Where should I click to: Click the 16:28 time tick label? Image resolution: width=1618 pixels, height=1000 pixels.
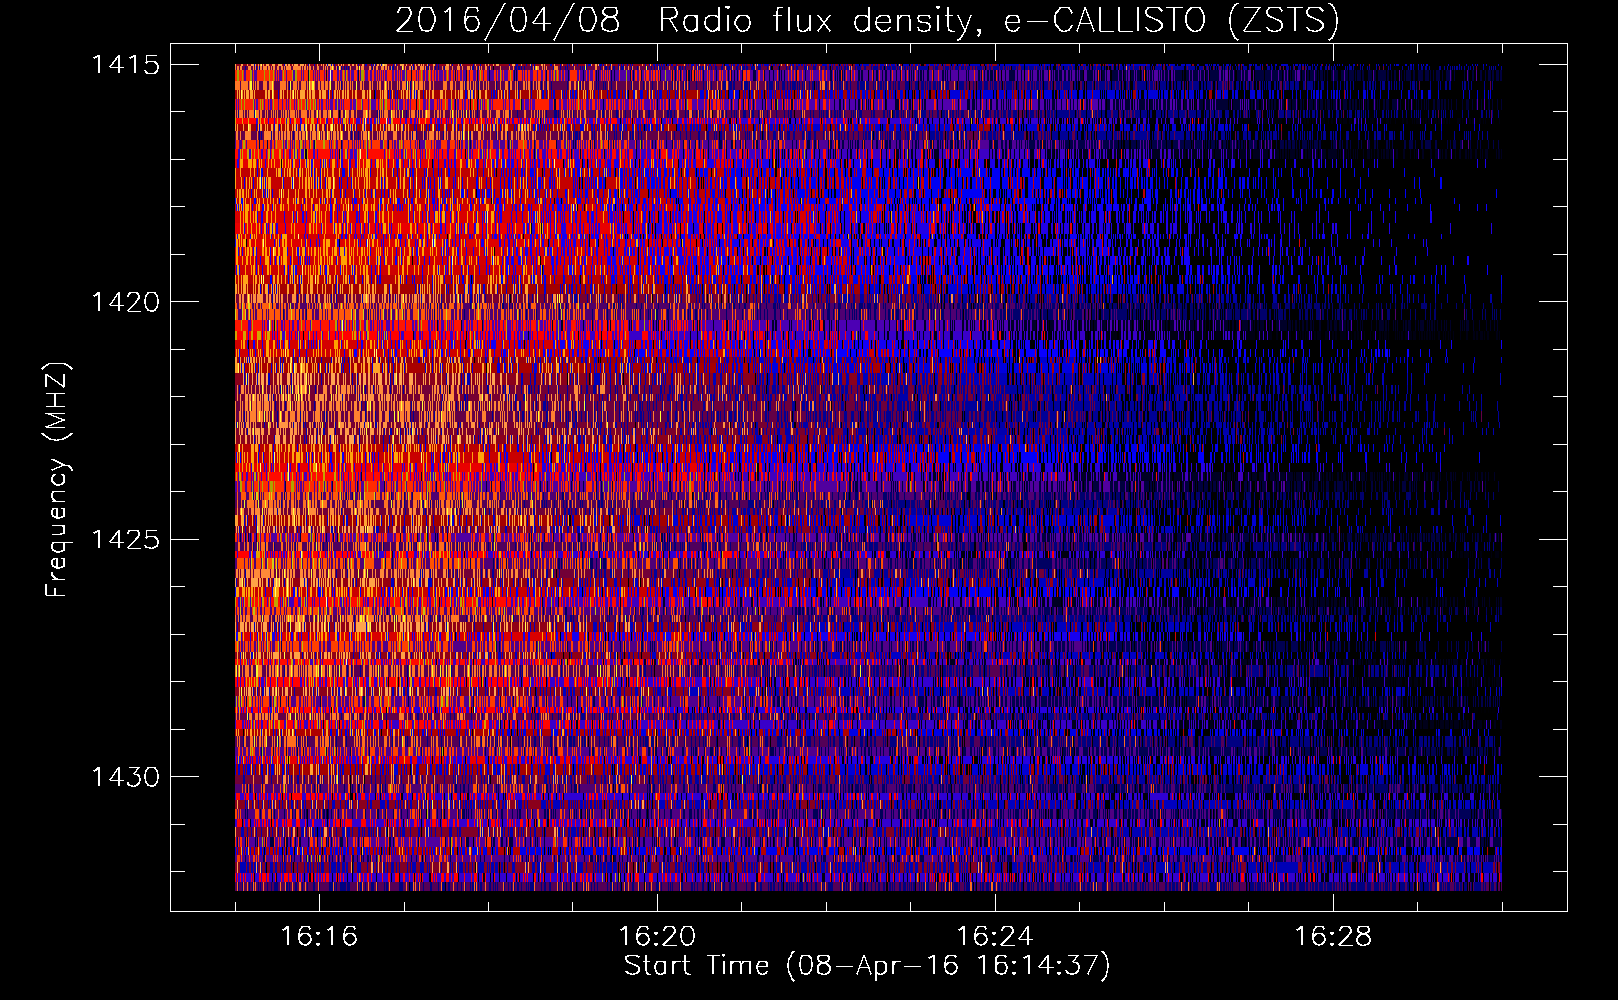1333,936
